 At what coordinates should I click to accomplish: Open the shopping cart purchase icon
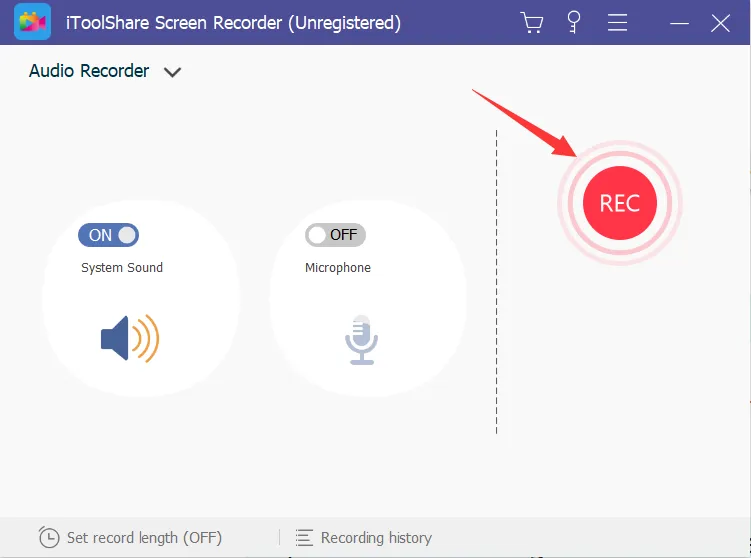532,23
